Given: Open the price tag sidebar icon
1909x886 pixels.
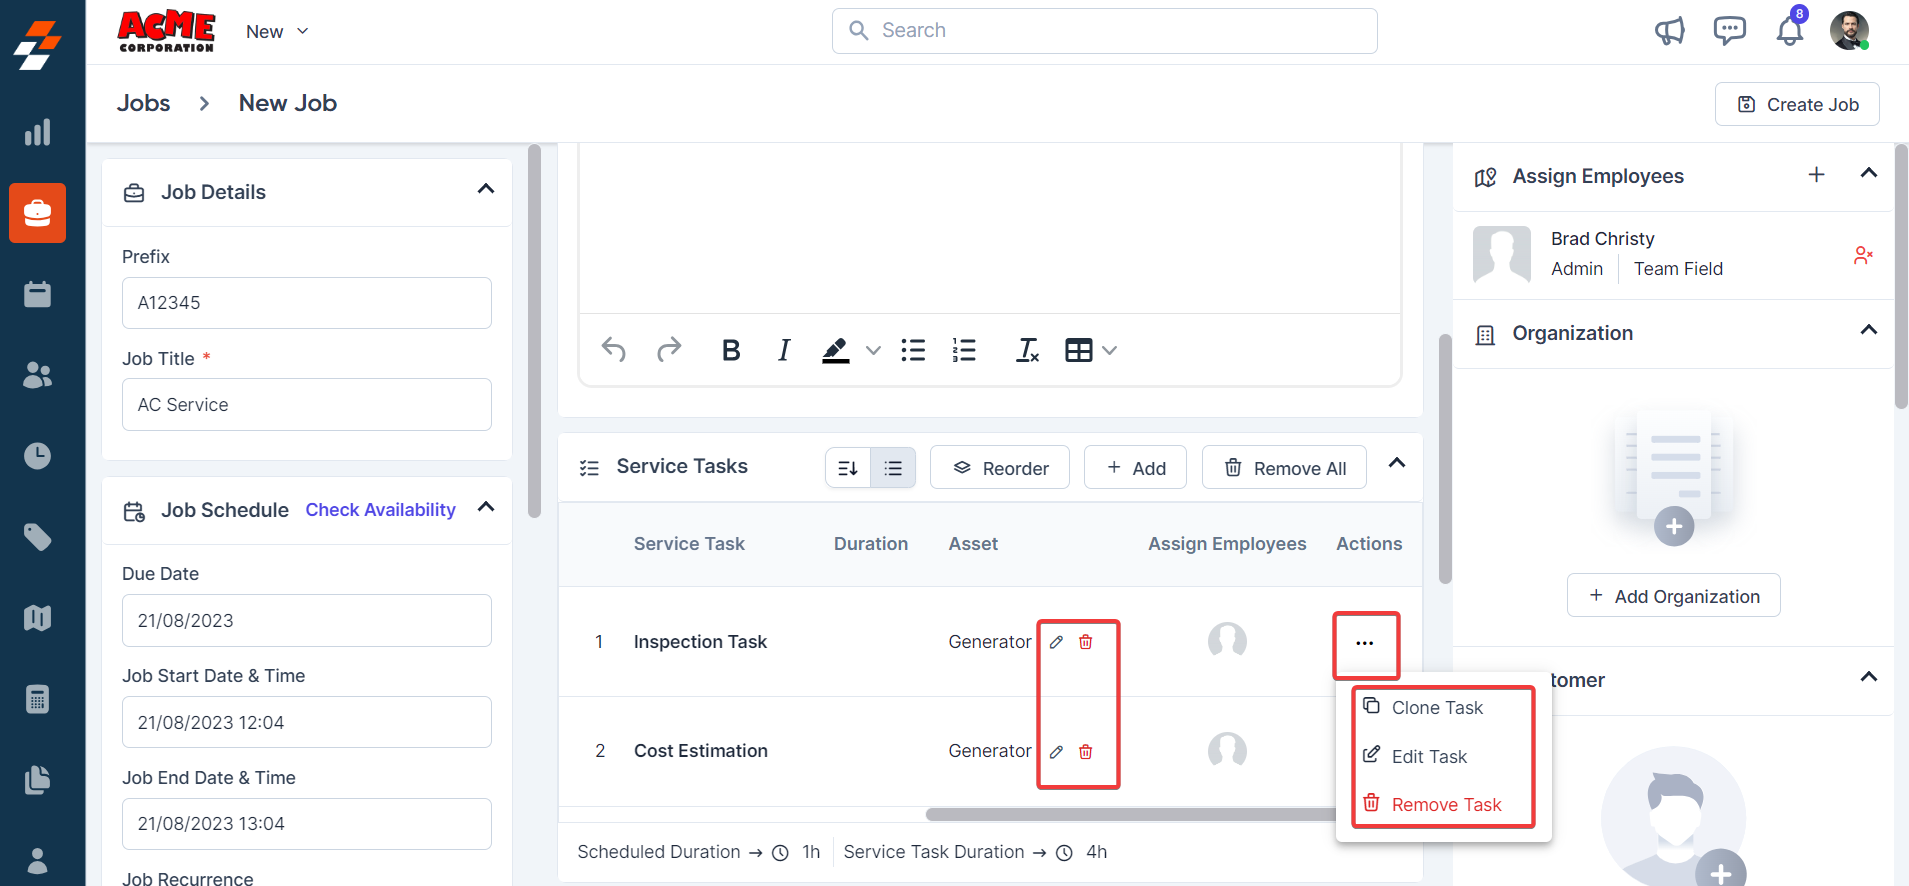Looking at the screenshot, I should (x=37, y=537).
